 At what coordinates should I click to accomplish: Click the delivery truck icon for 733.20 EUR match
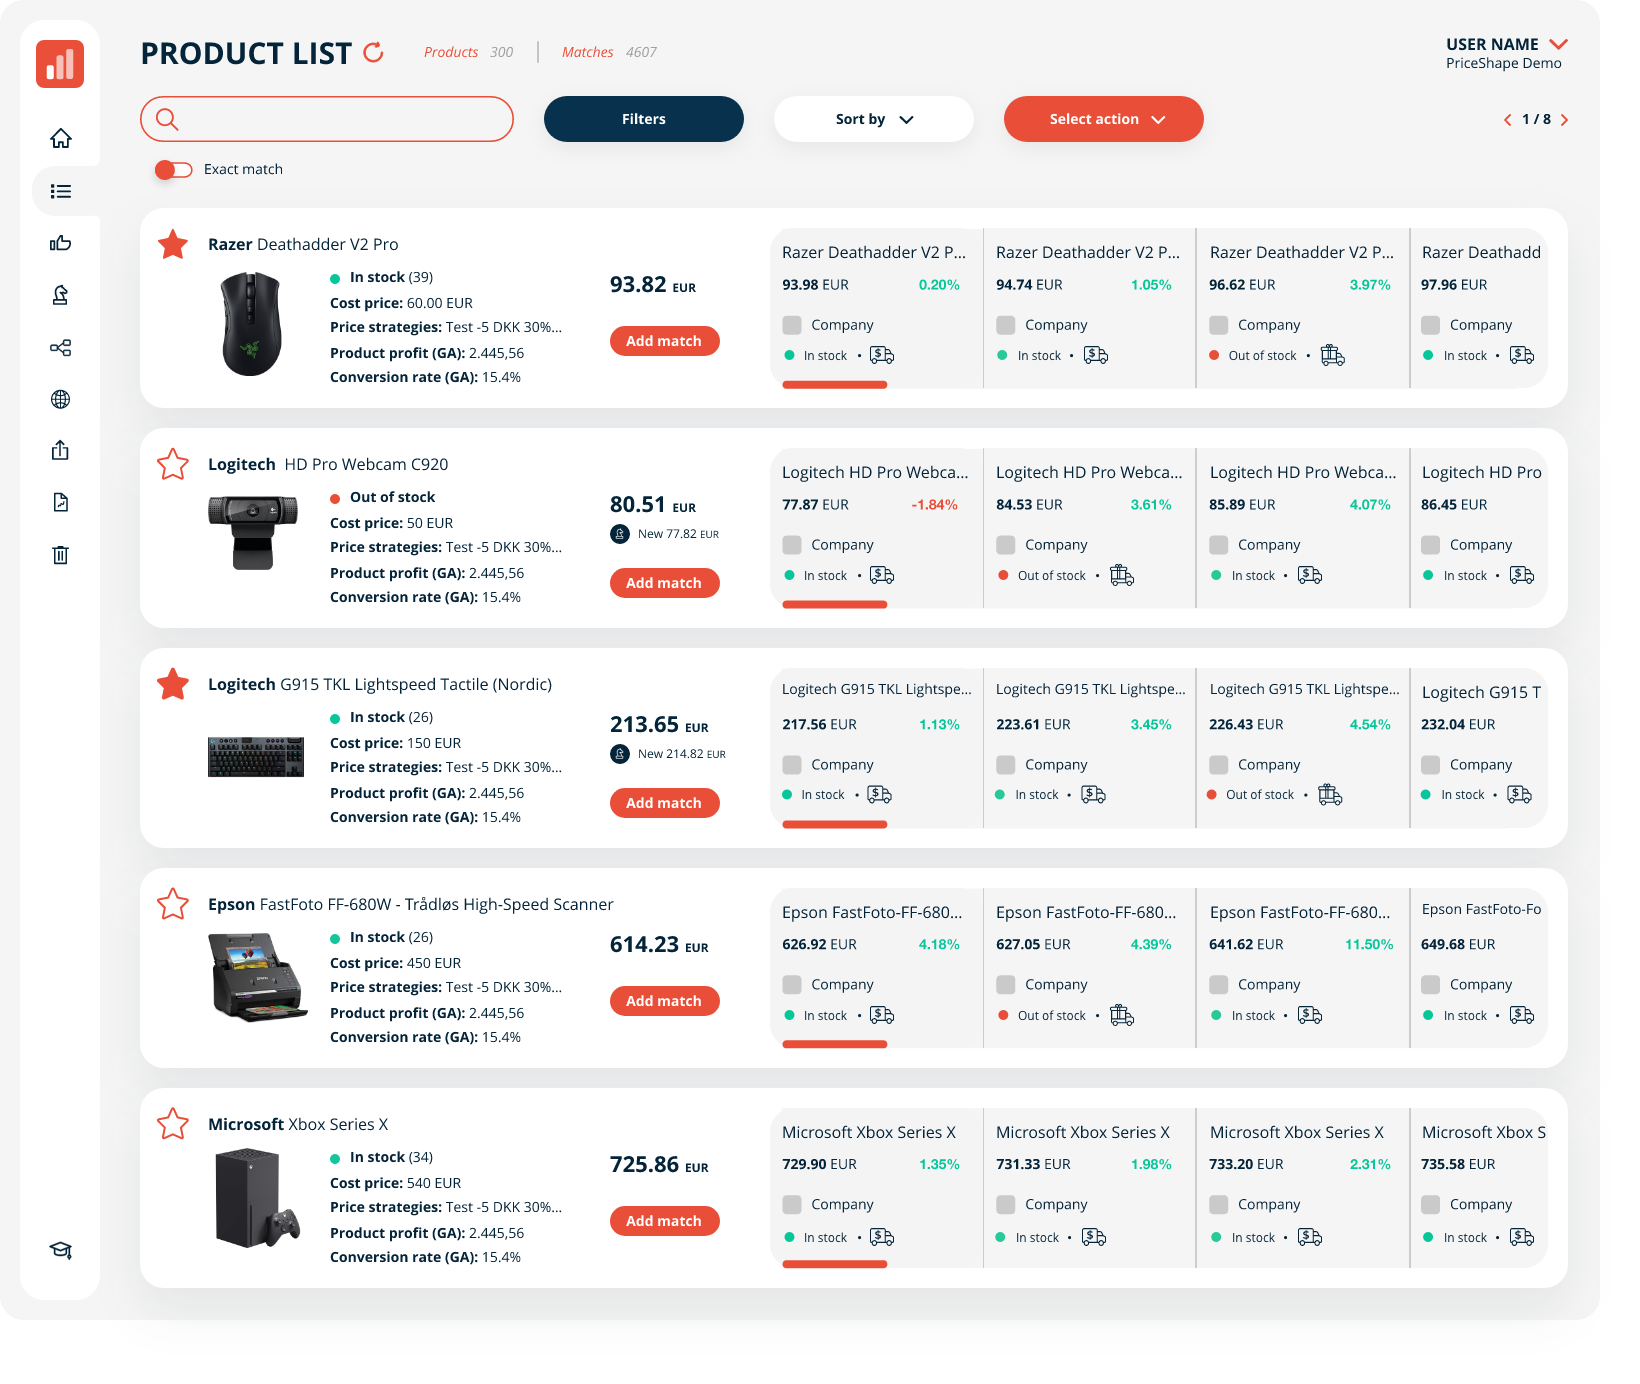1310,1237
